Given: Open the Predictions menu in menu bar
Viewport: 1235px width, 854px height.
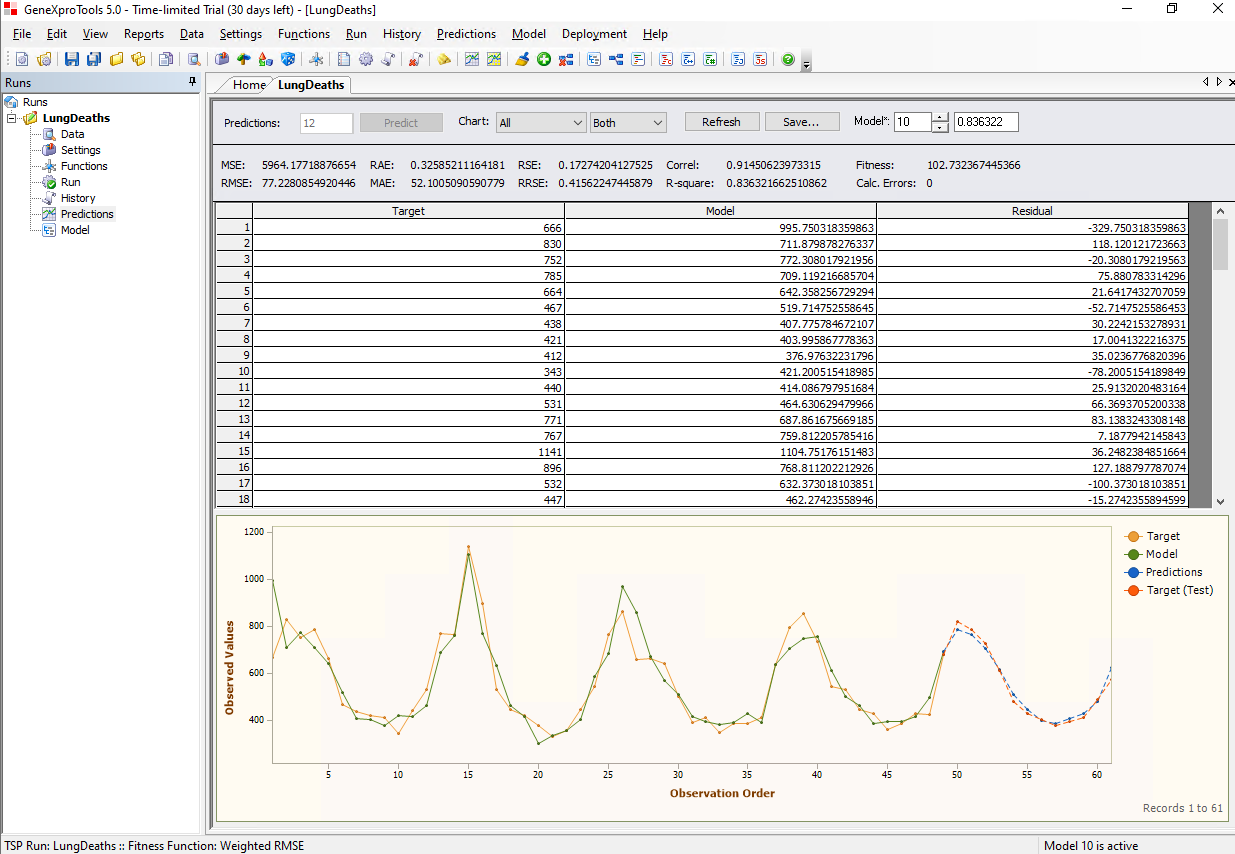Looking at the screenshot, I should click(x=466, y=34).
